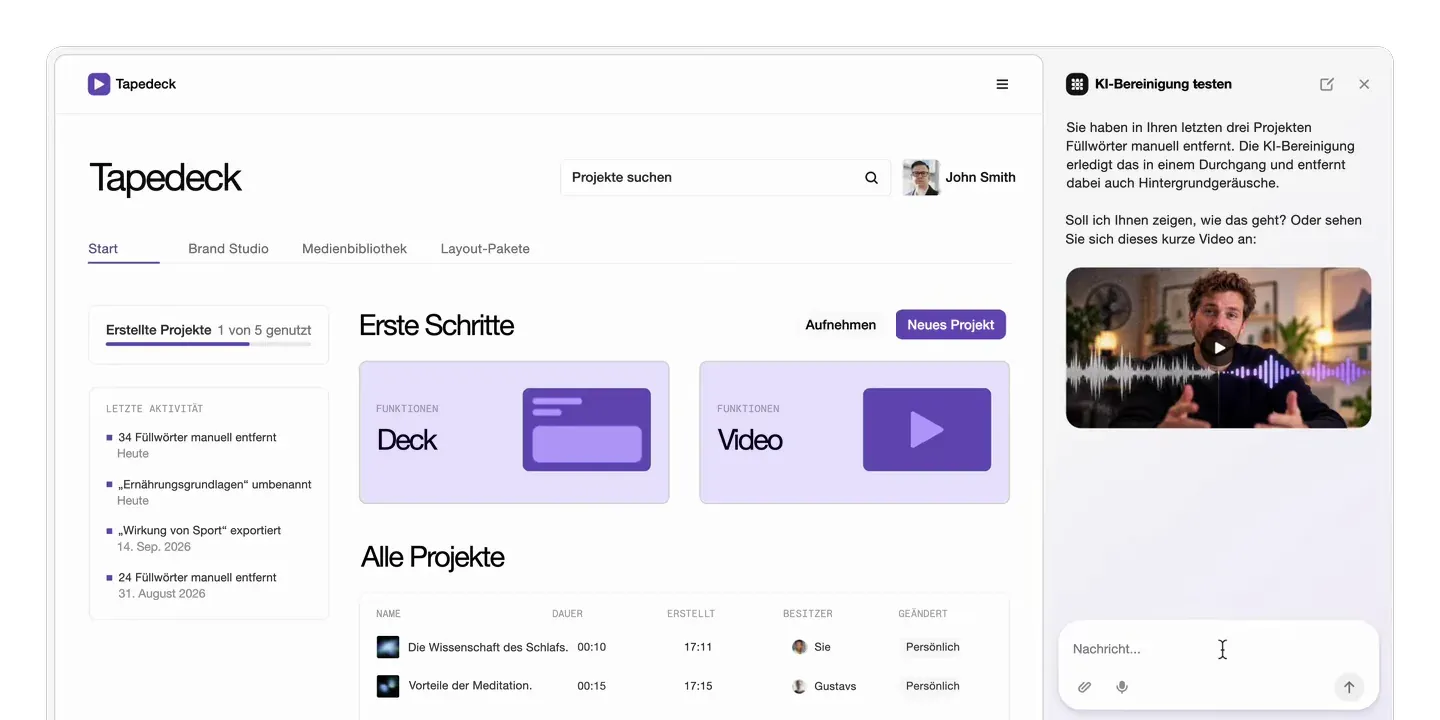Open project 'Vorteile der Meditation.'
1440x720 pixels.
click(470, 686)
